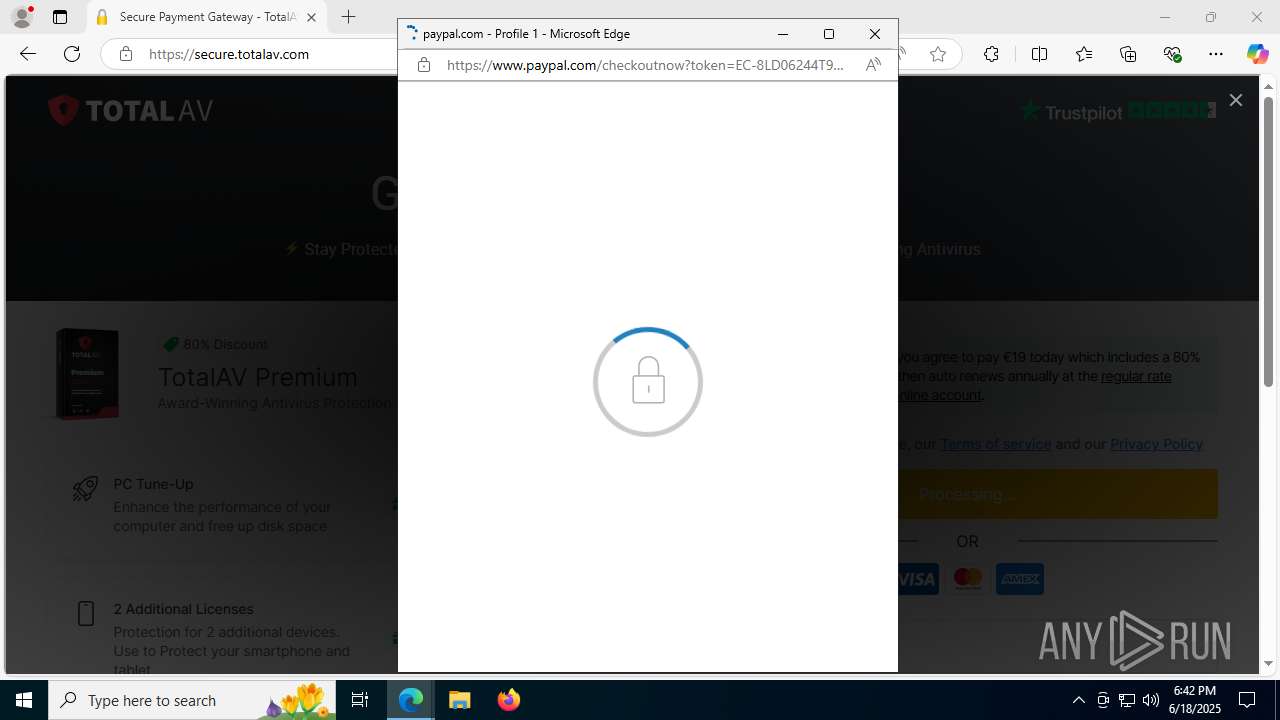Image resolution: width=1280 pixels, height=720 pixels.
Task: Open the Collections icon
Action: coord(1128,54)
